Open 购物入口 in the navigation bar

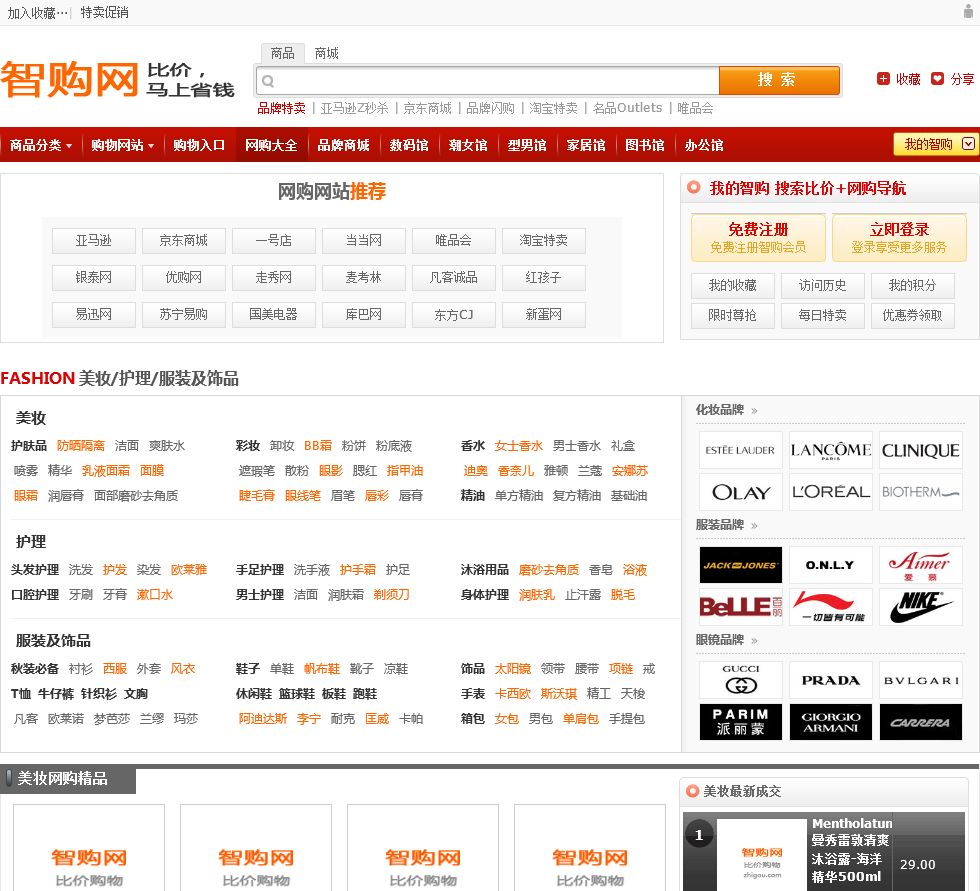click(x=199, y=145)
